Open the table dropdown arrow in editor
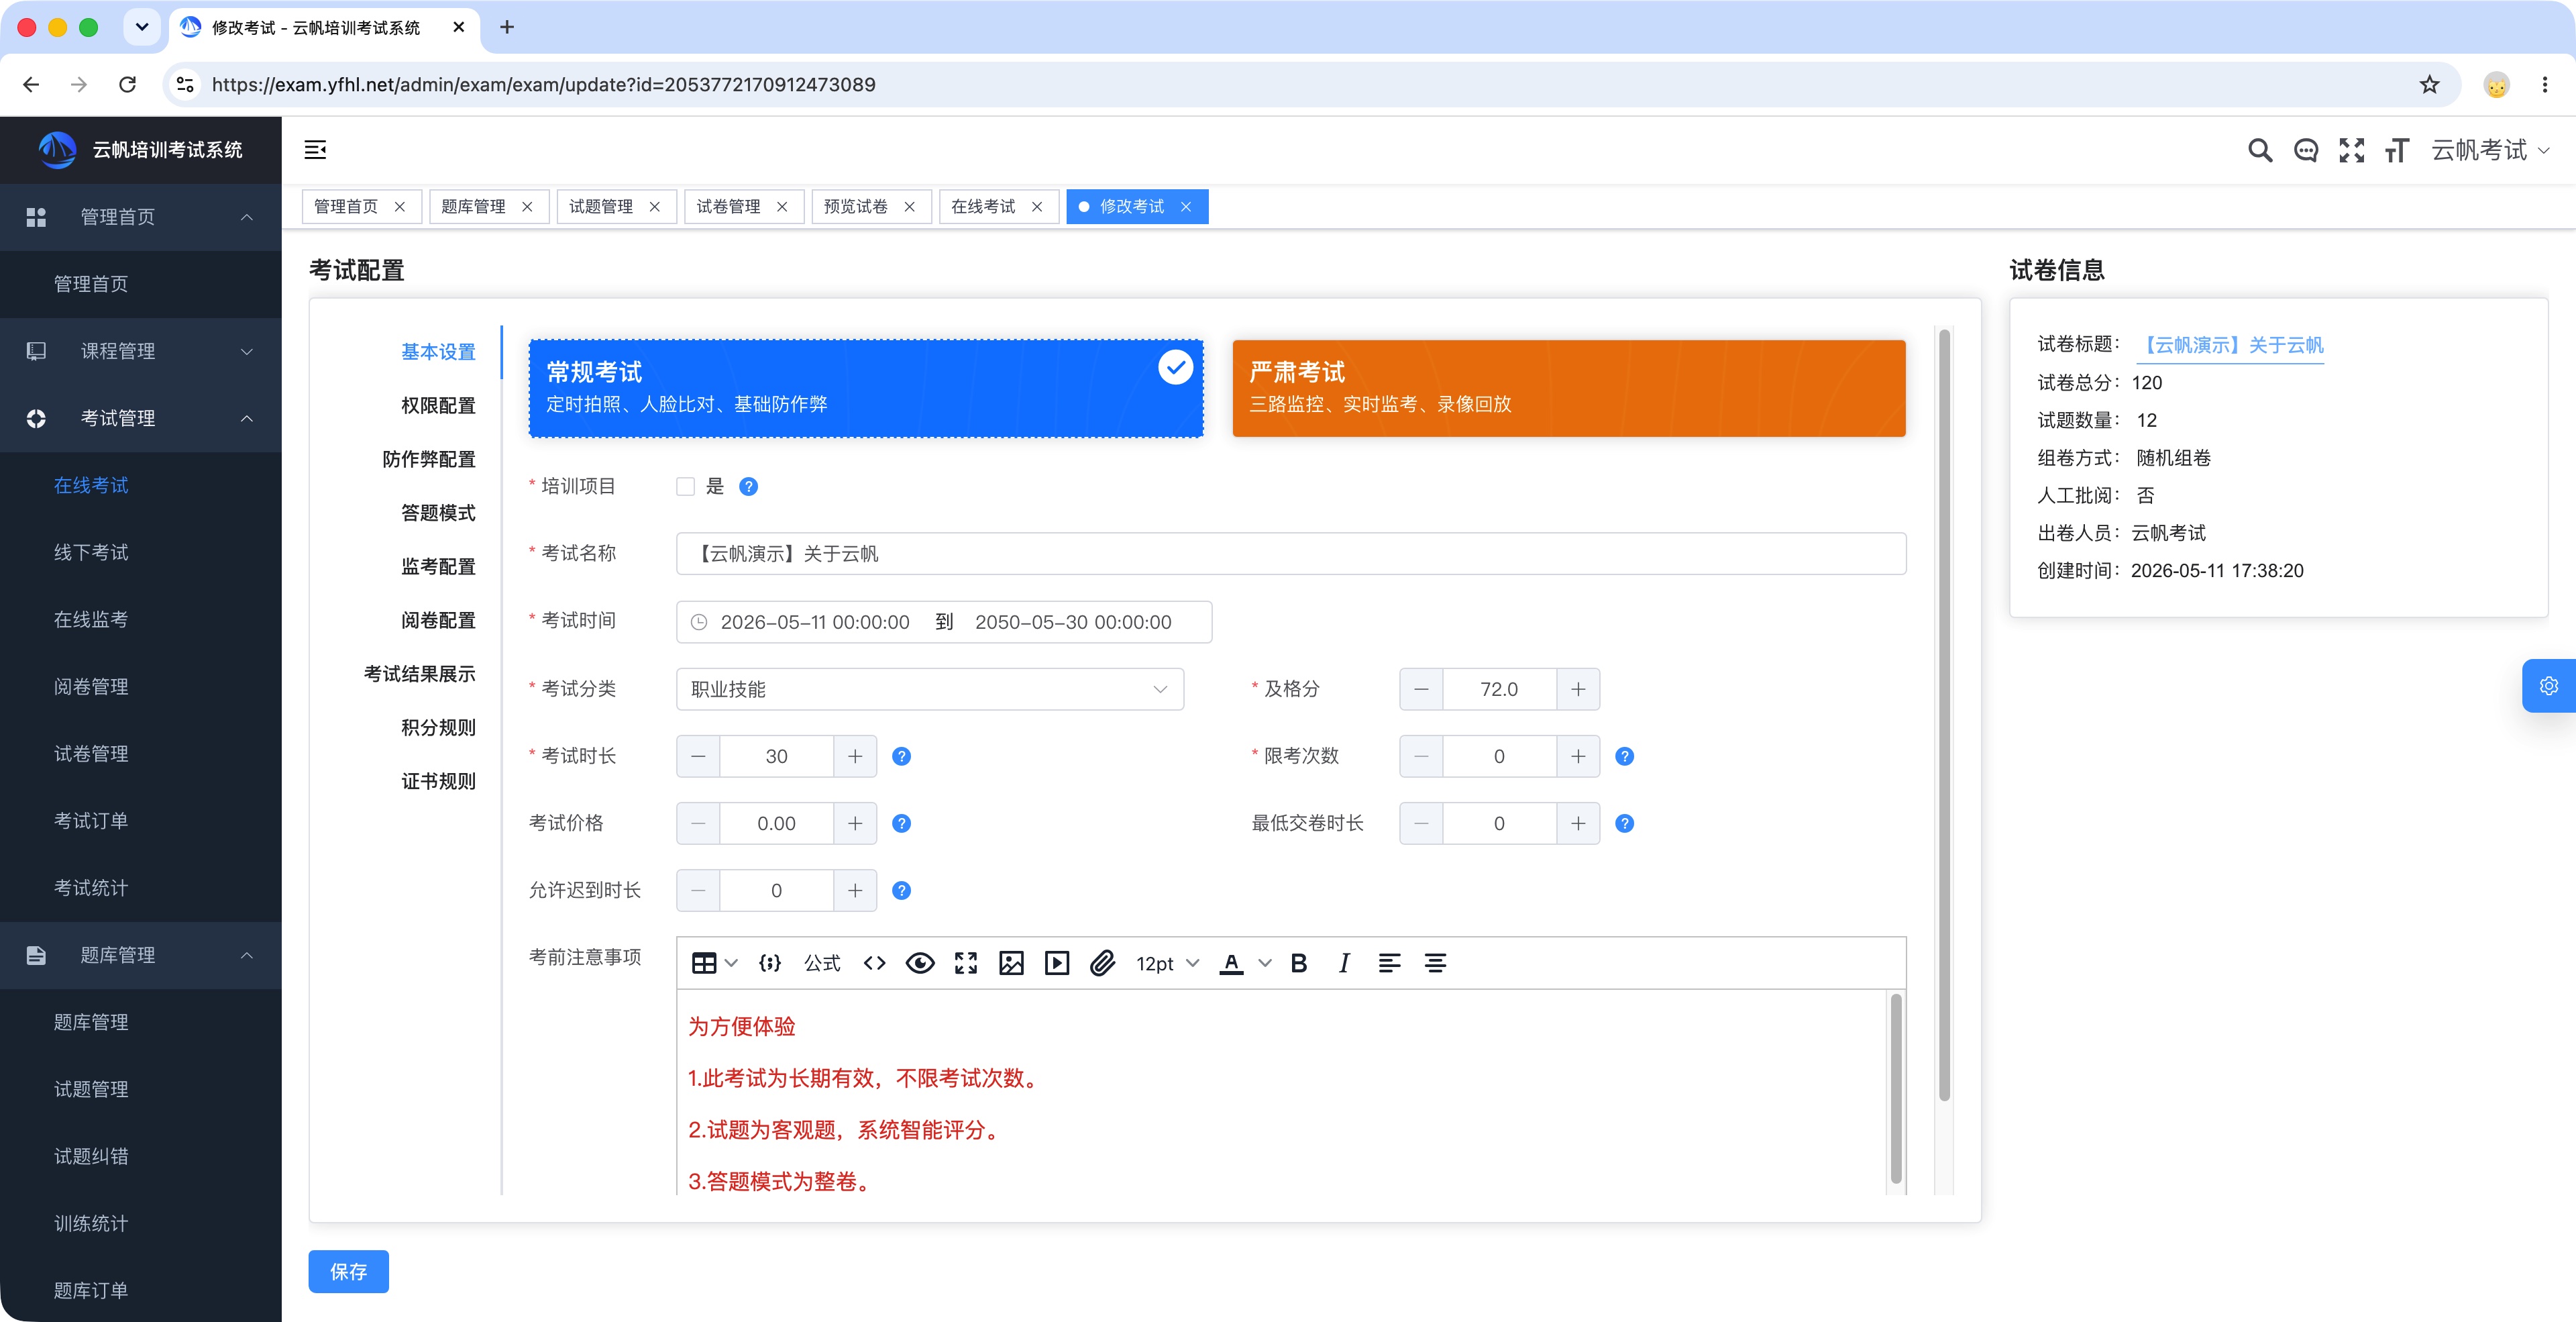 732,963
